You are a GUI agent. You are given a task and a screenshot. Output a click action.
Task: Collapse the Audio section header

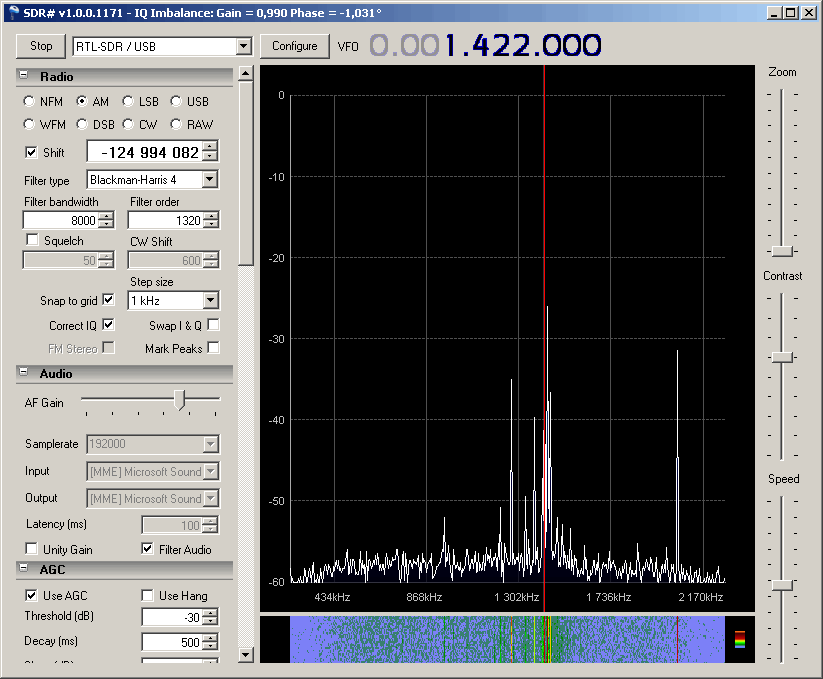[23, 374]
